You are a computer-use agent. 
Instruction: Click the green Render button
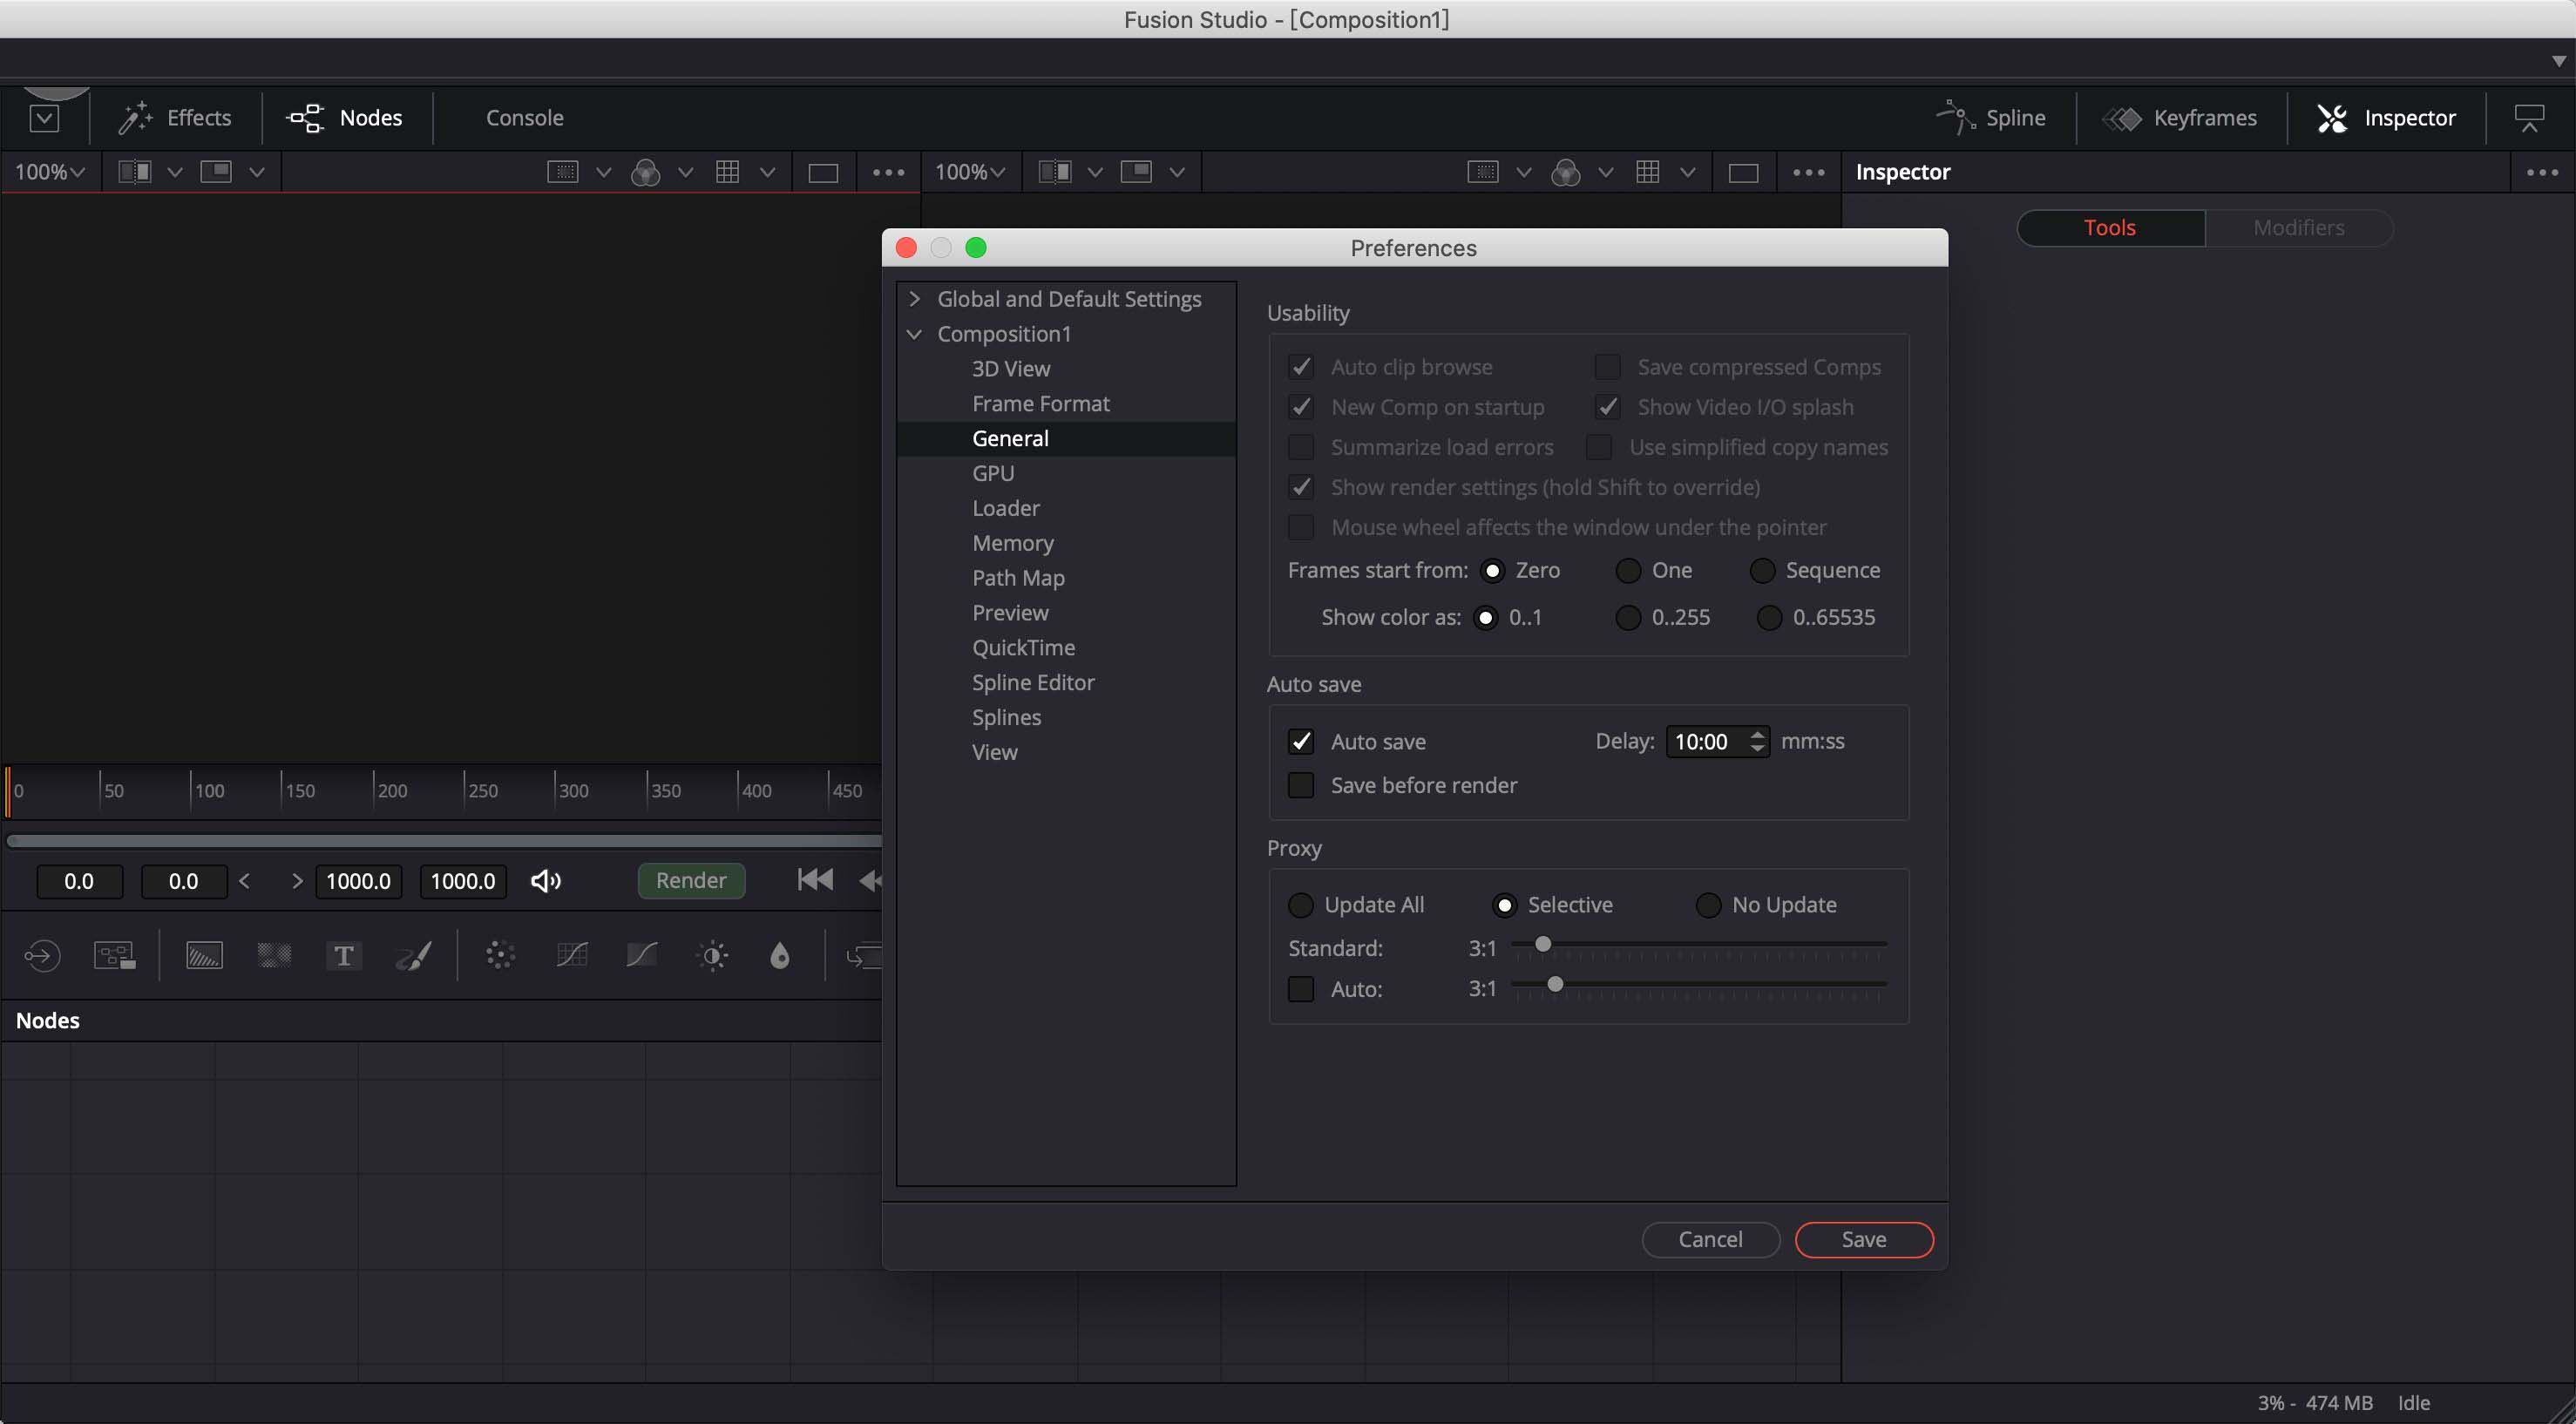tap(691, 880)
